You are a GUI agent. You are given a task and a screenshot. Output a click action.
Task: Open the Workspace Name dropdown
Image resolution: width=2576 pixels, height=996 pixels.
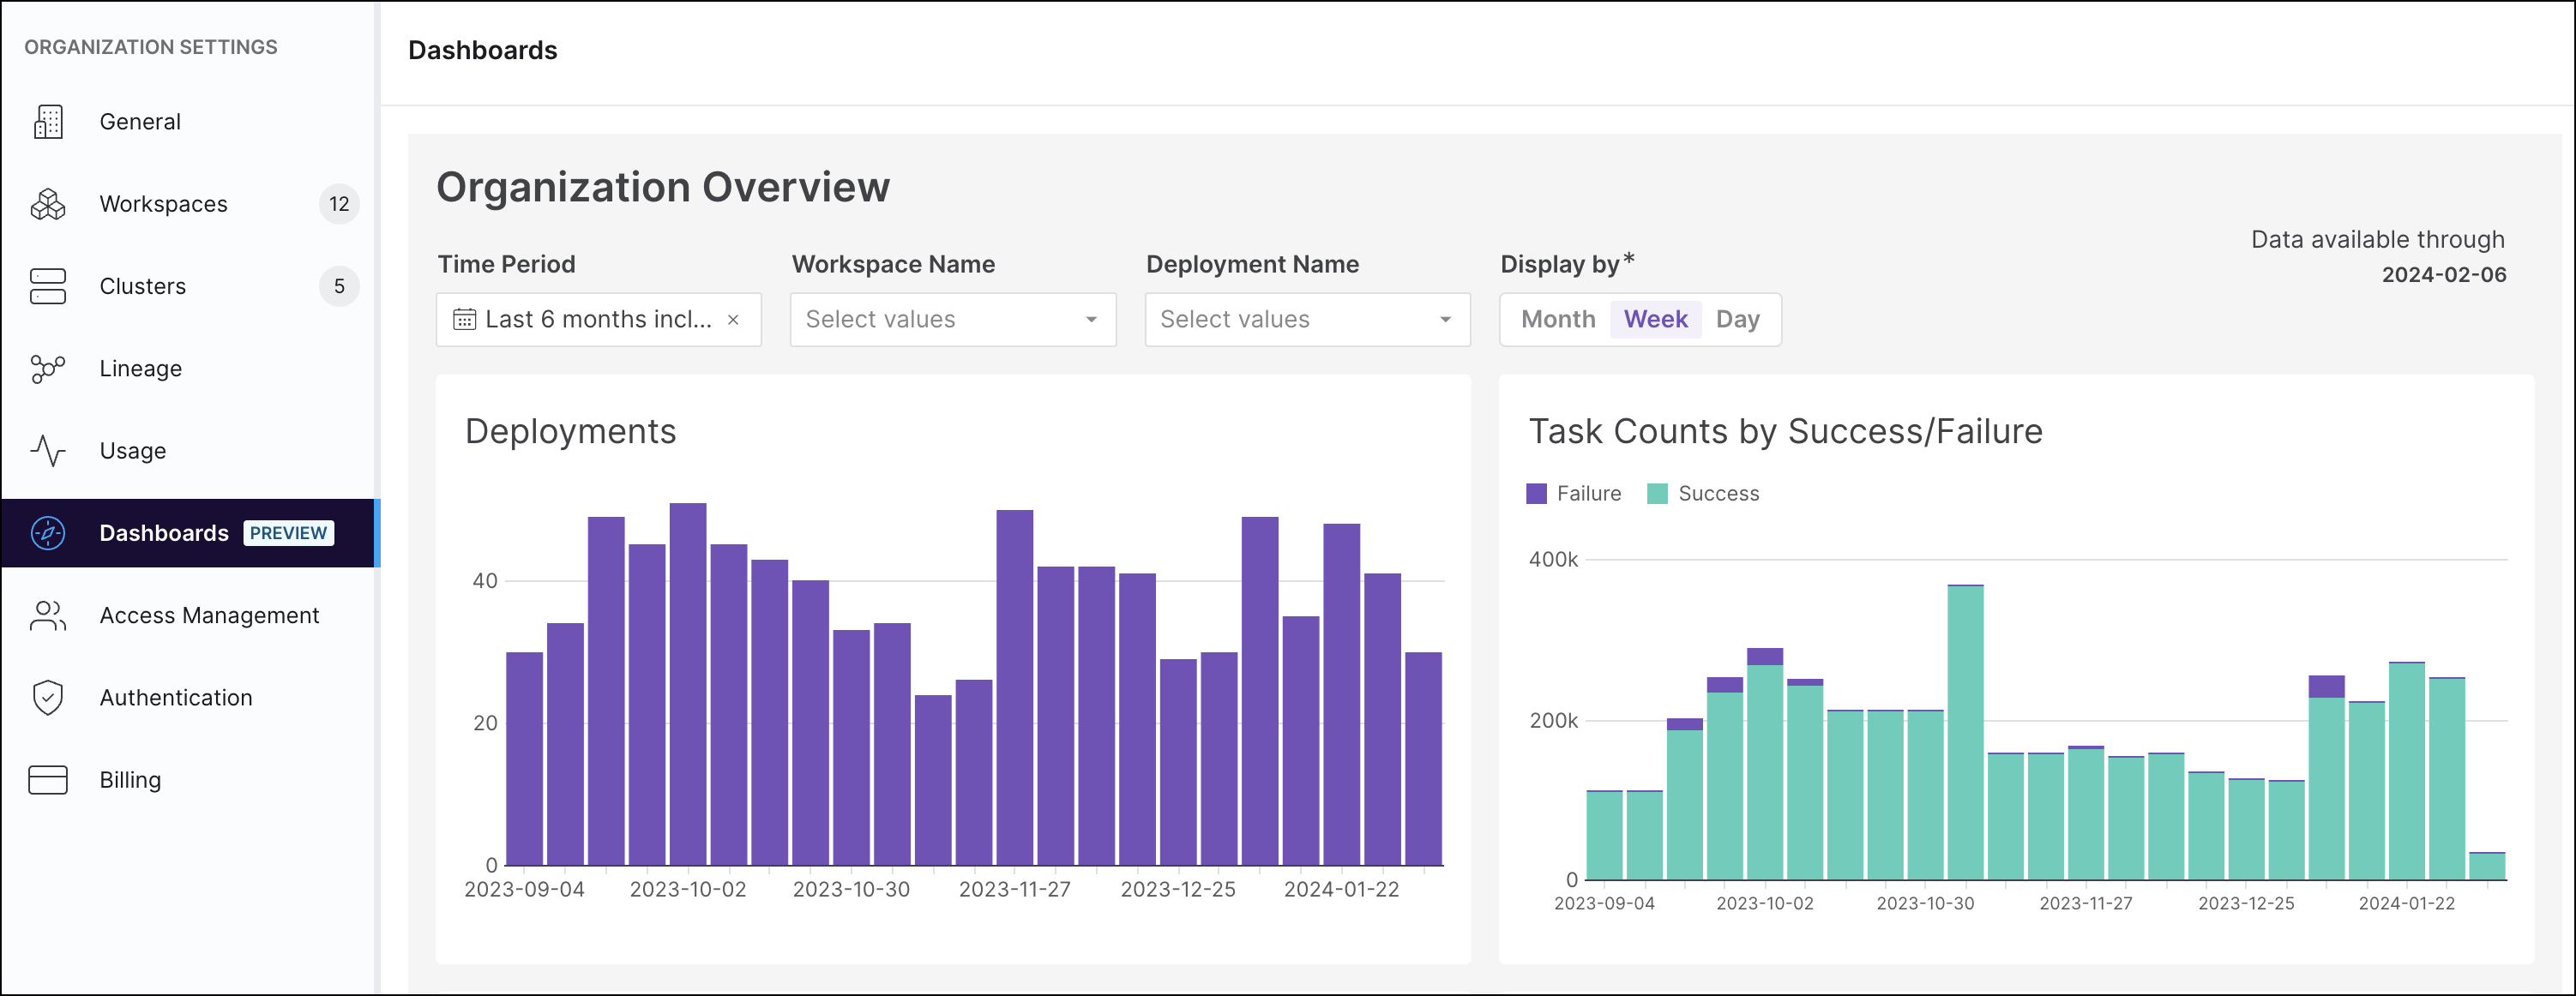[x=952, y=319]
